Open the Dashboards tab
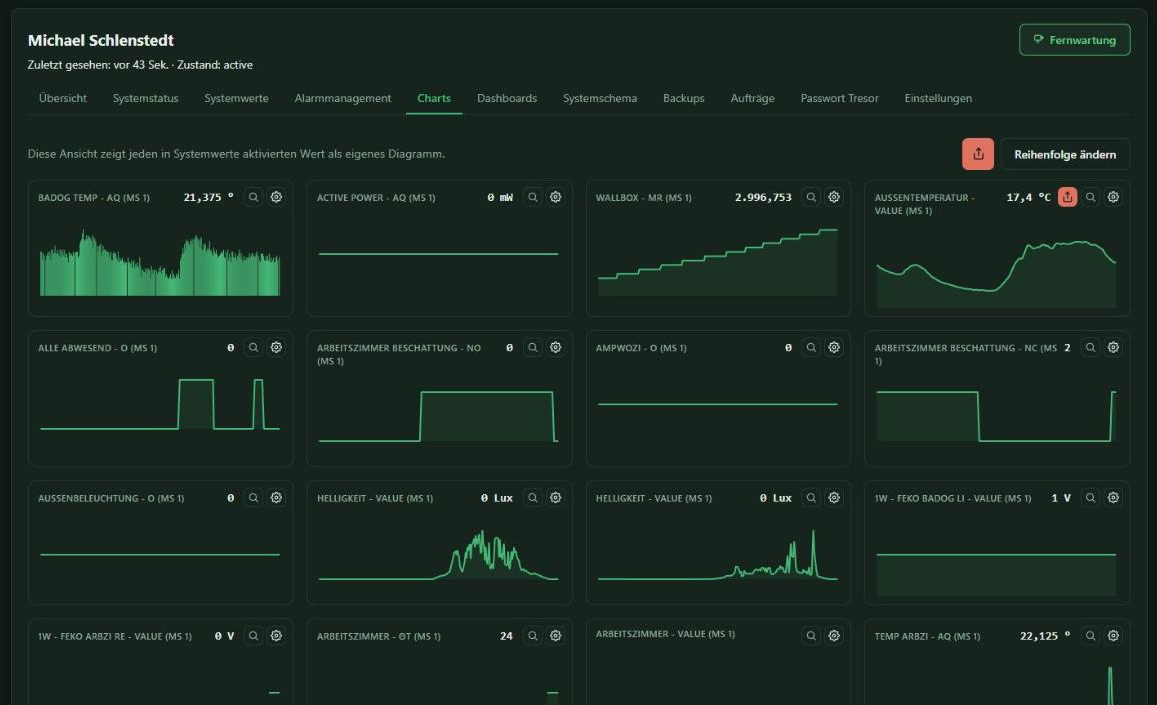1157x705 pixels. pos(507,98)
